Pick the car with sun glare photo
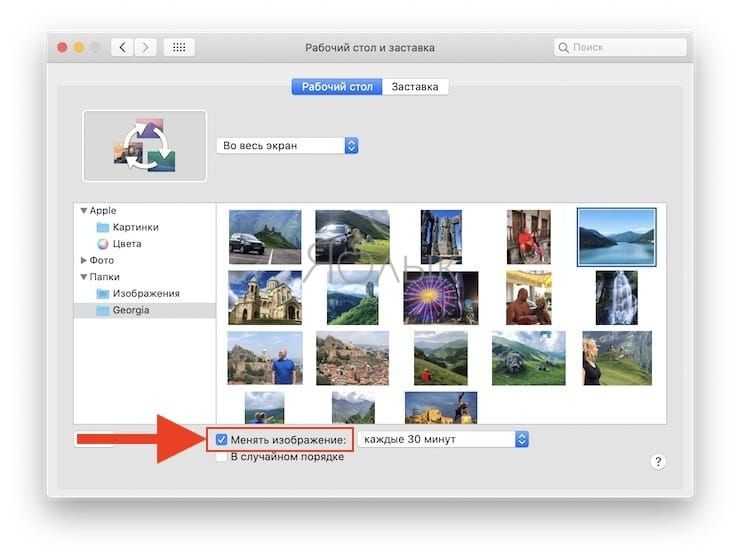 click(x=353, y=237)
